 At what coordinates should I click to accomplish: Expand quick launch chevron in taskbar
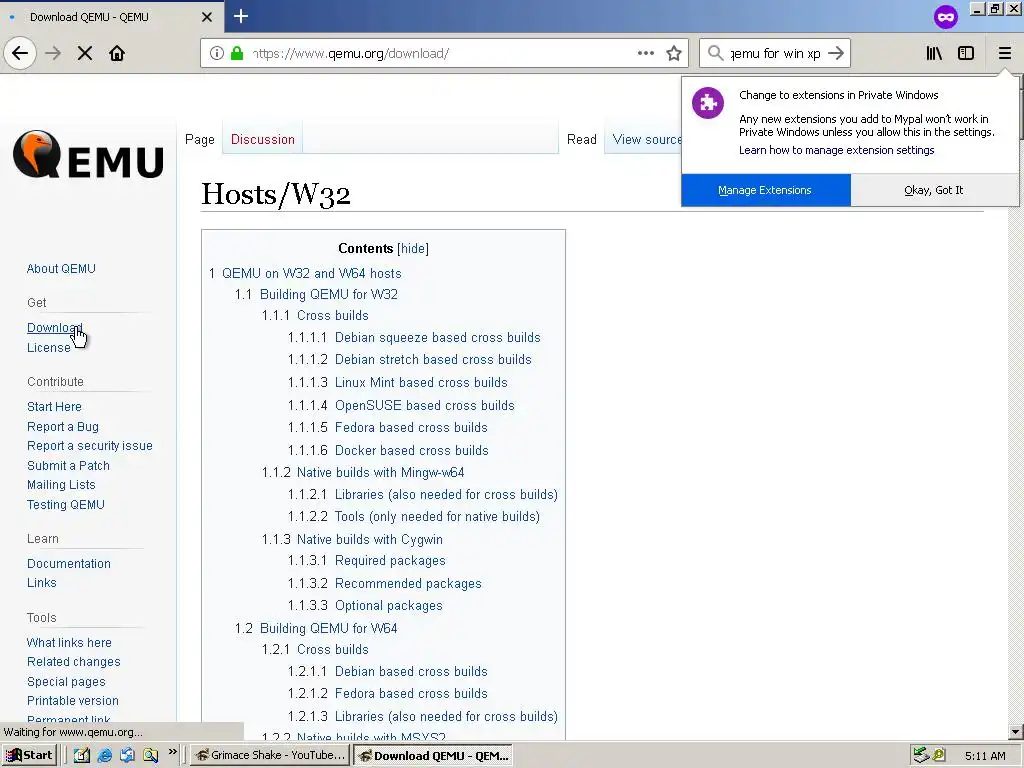[x=172, y=752]
